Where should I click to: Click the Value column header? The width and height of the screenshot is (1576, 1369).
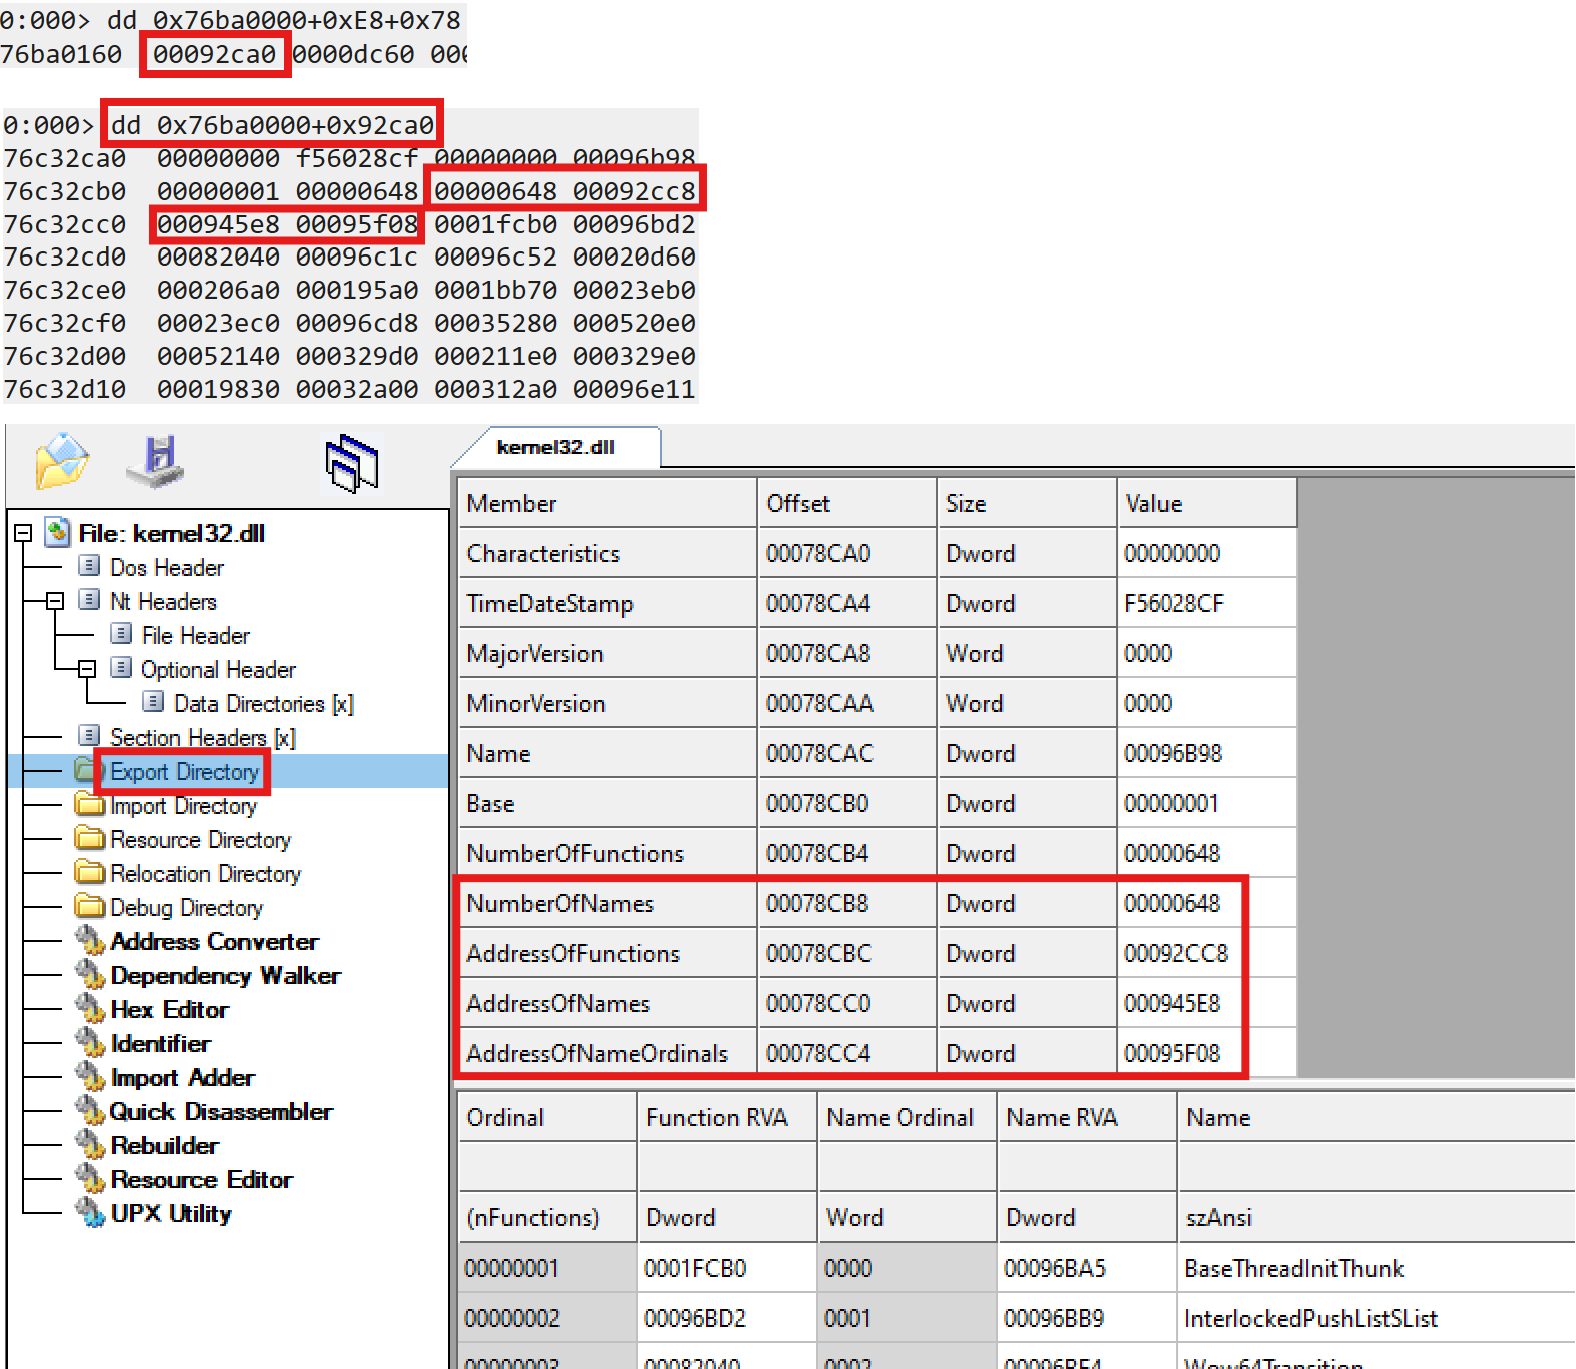(1206, 503)
